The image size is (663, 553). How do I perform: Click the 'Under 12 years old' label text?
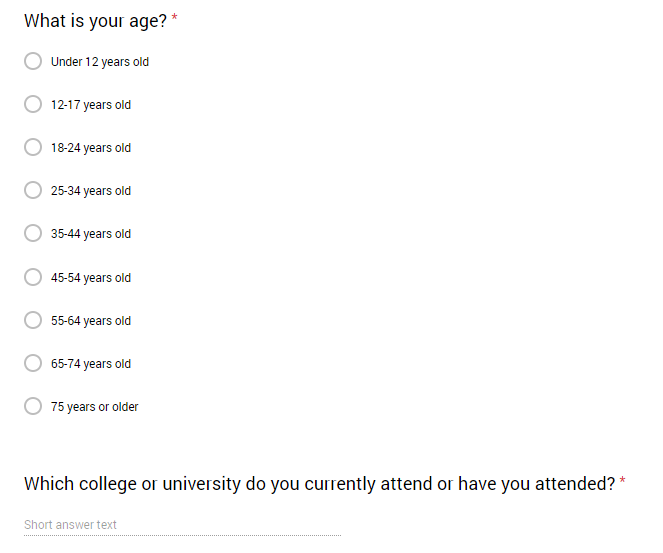click(100, 62)
